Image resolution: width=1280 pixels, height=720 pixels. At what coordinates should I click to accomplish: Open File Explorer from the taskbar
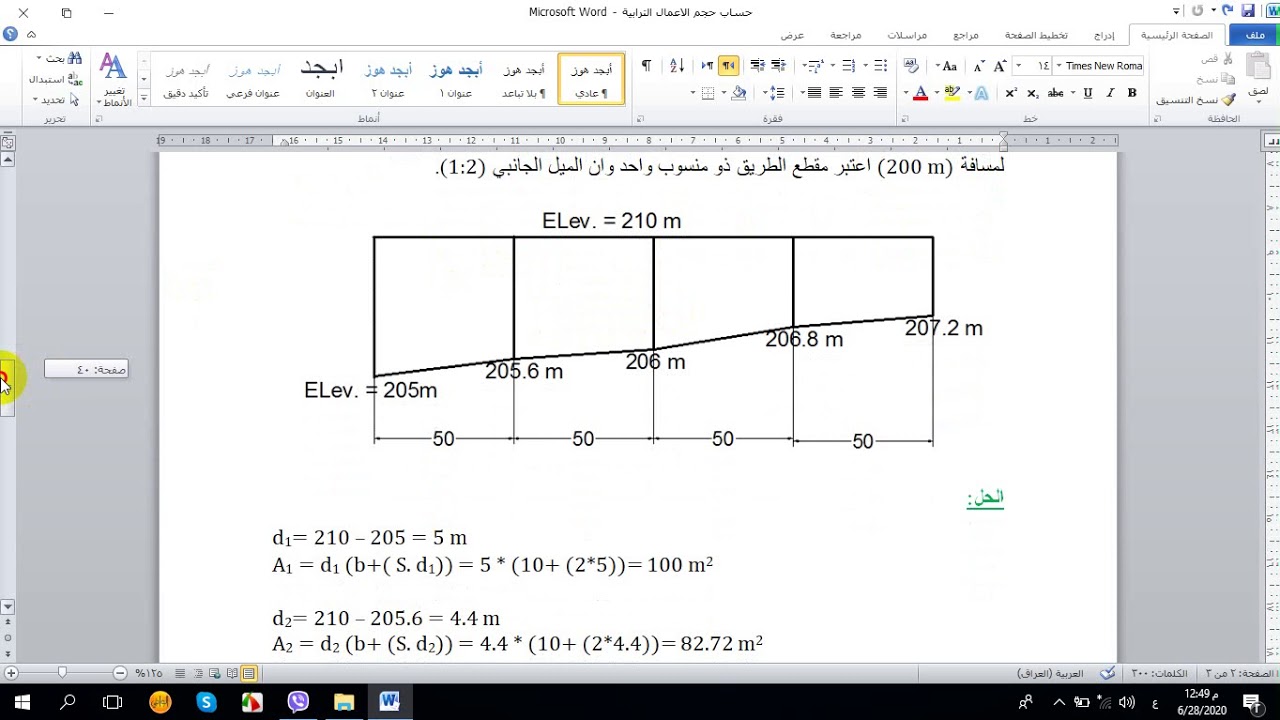(x=344, y=701)
